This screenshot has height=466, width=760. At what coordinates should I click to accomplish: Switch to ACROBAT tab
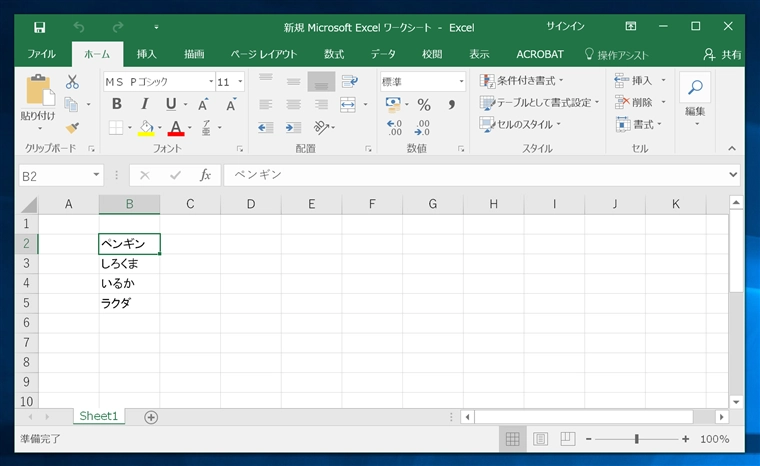click(x=539, y=54)
